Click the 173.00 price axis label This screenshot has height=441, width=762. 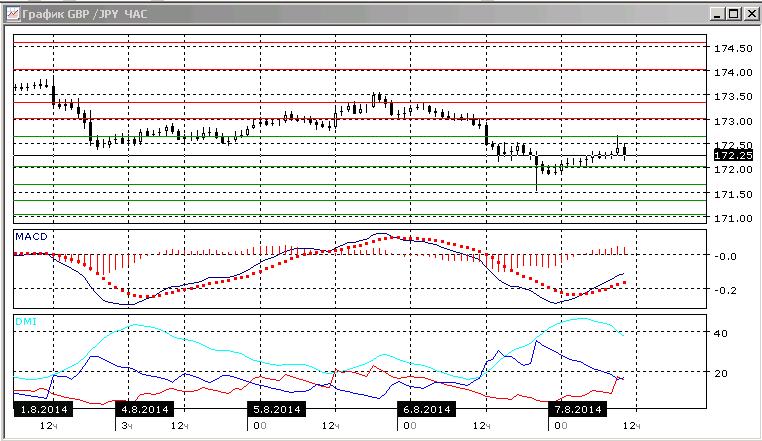[733, 121]
